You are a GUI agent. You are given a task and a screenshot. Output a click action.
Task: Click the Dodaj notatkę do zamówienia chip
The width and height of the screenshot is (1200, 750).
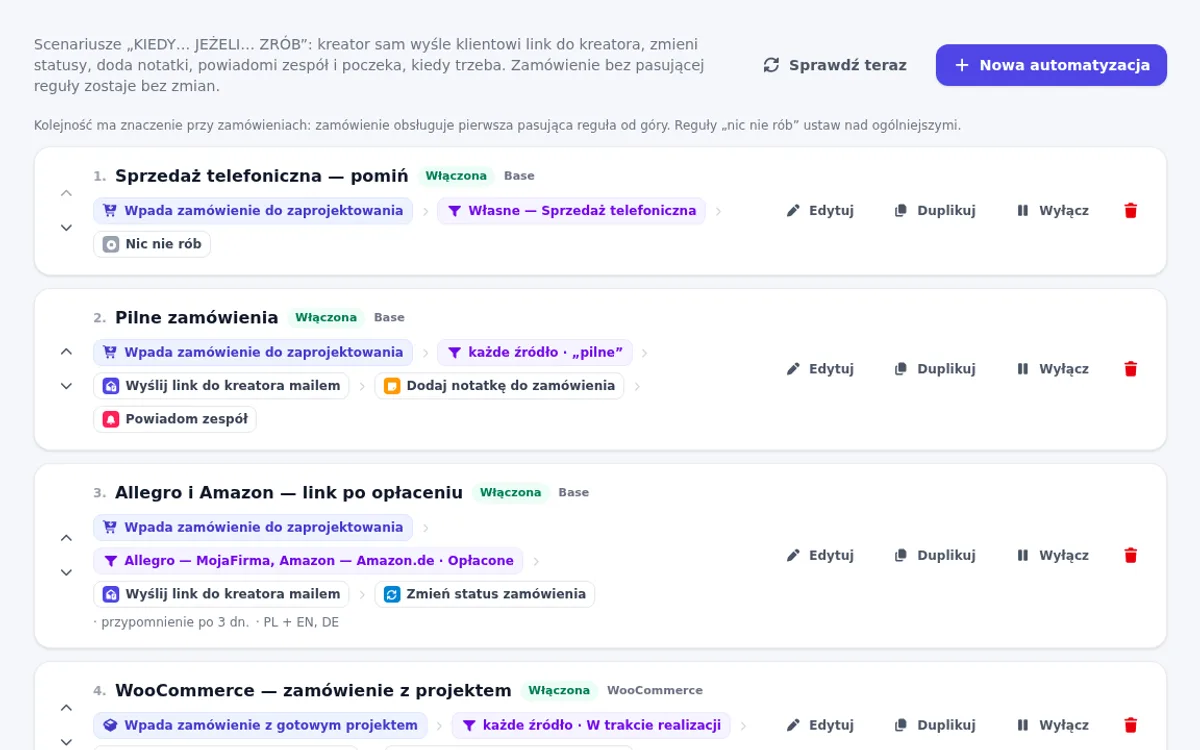coord(499,386)
